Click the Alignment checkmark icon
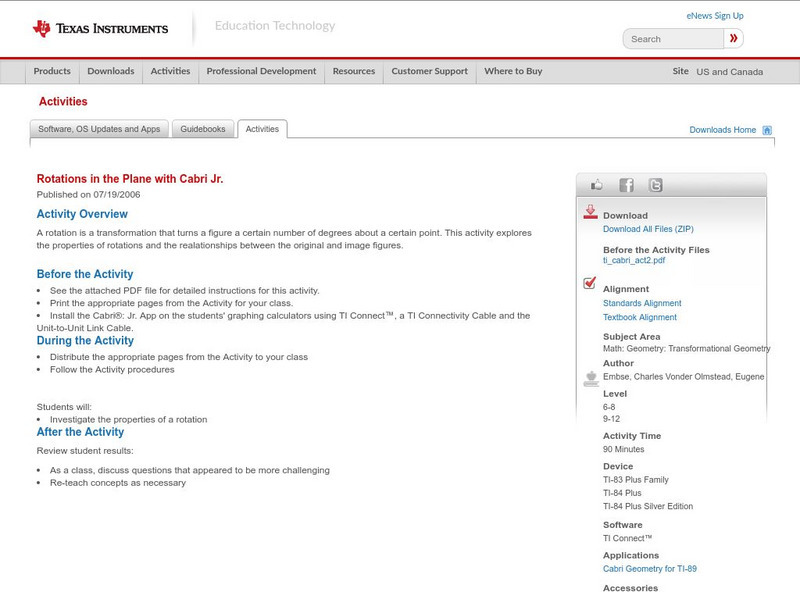The width and height of the screenshot is (800, 592). tap(590, 284)
